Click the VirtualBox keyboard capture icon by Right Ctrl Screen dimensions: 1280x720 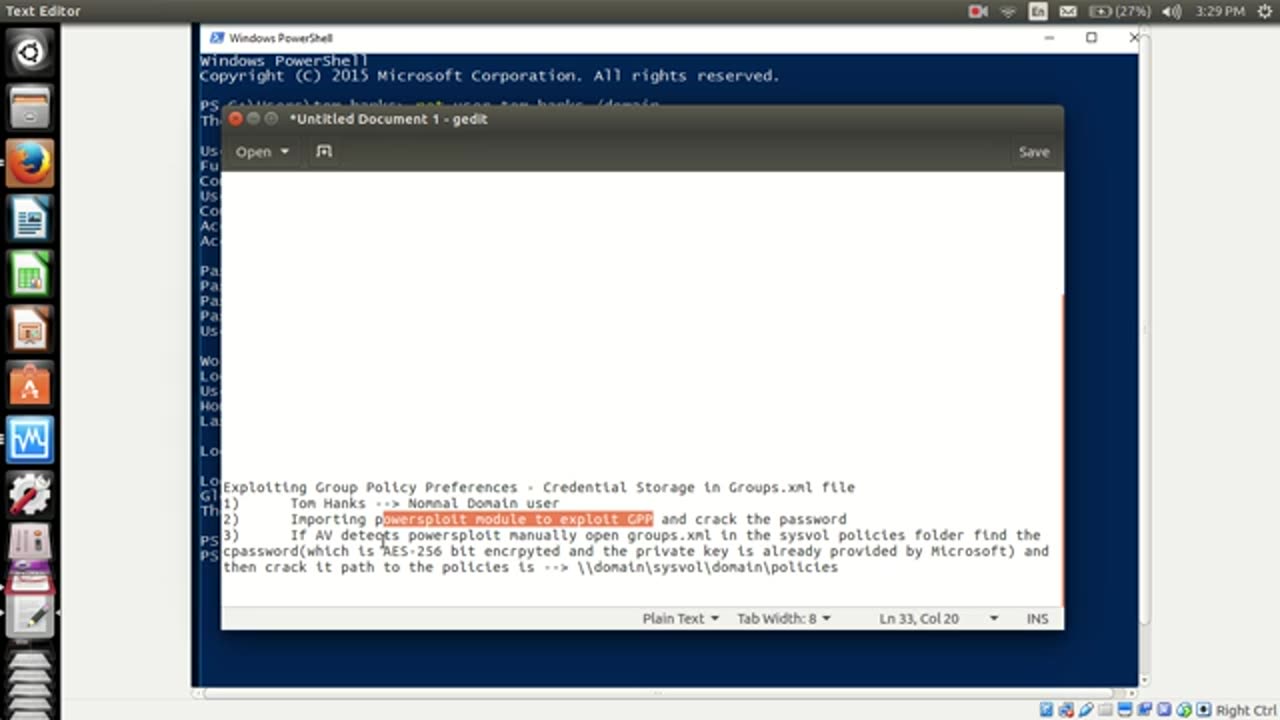1205,710
